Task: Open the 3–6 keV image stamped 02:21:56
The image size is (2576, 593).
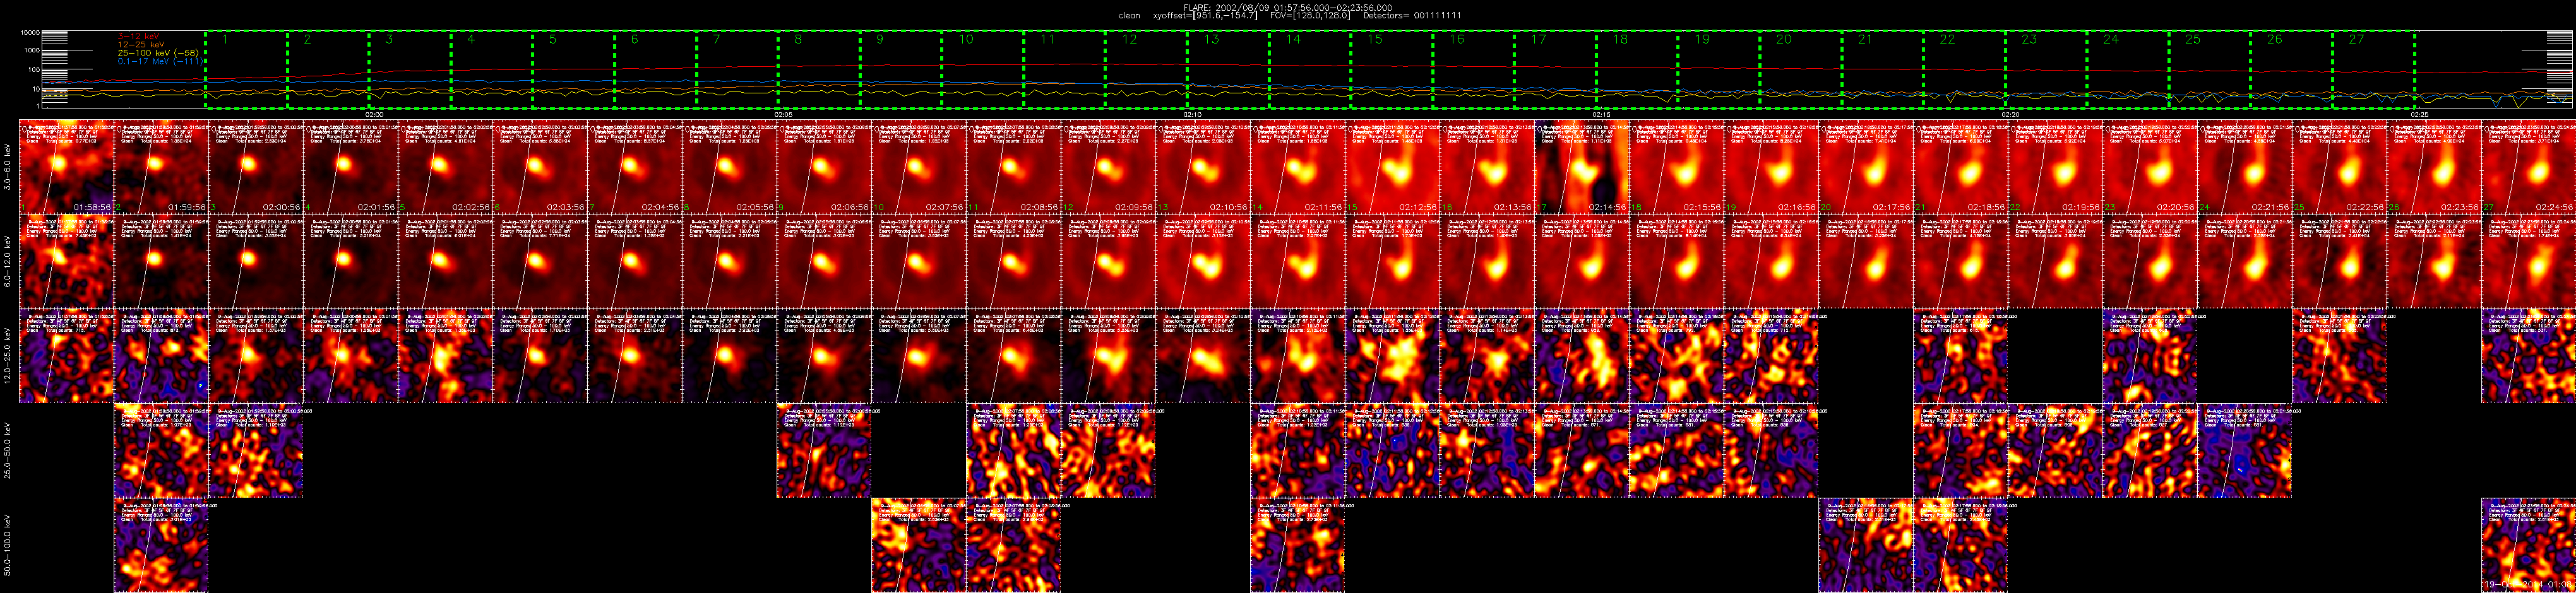Action: point(2244,167)
